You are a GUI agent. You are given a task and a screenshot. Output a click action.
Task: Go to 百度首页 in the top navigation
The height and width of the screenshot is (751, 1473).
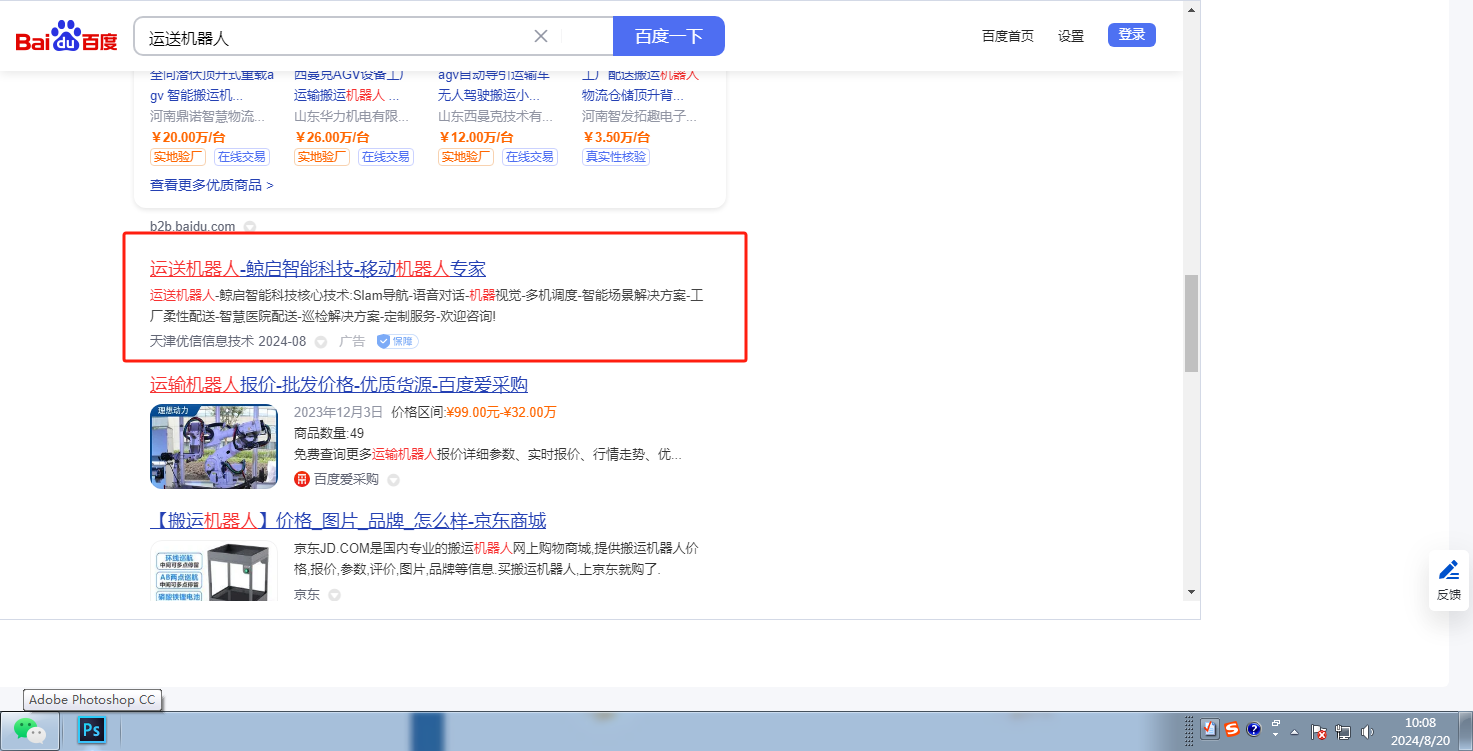click(x=1007, y=36)
